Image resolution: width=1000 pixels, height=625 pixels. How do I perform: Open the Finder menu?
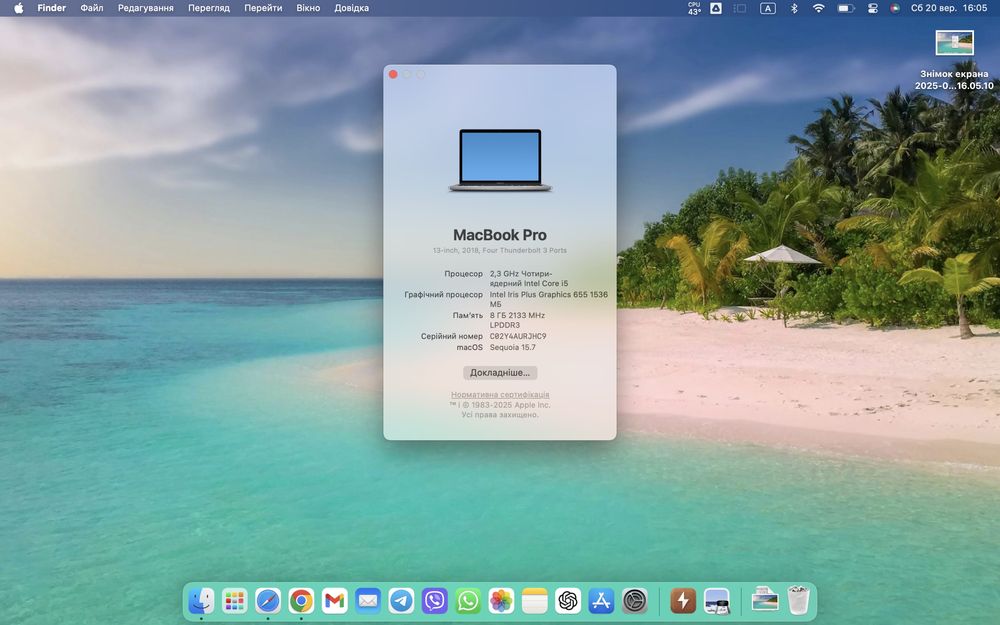point(52,8)
